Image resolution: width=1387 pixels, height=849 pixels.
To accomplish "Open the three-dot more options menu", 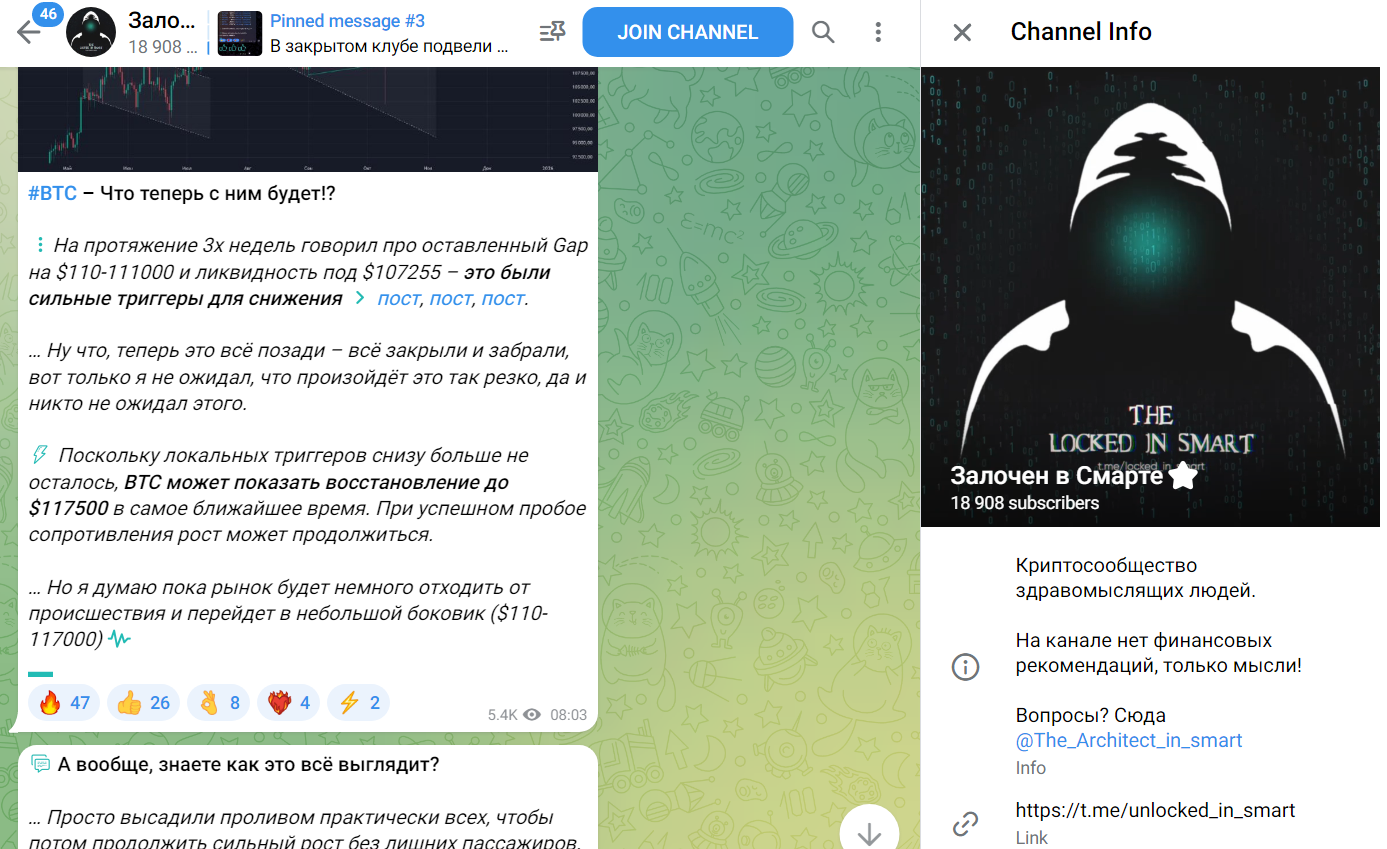I will pos(878,33).
